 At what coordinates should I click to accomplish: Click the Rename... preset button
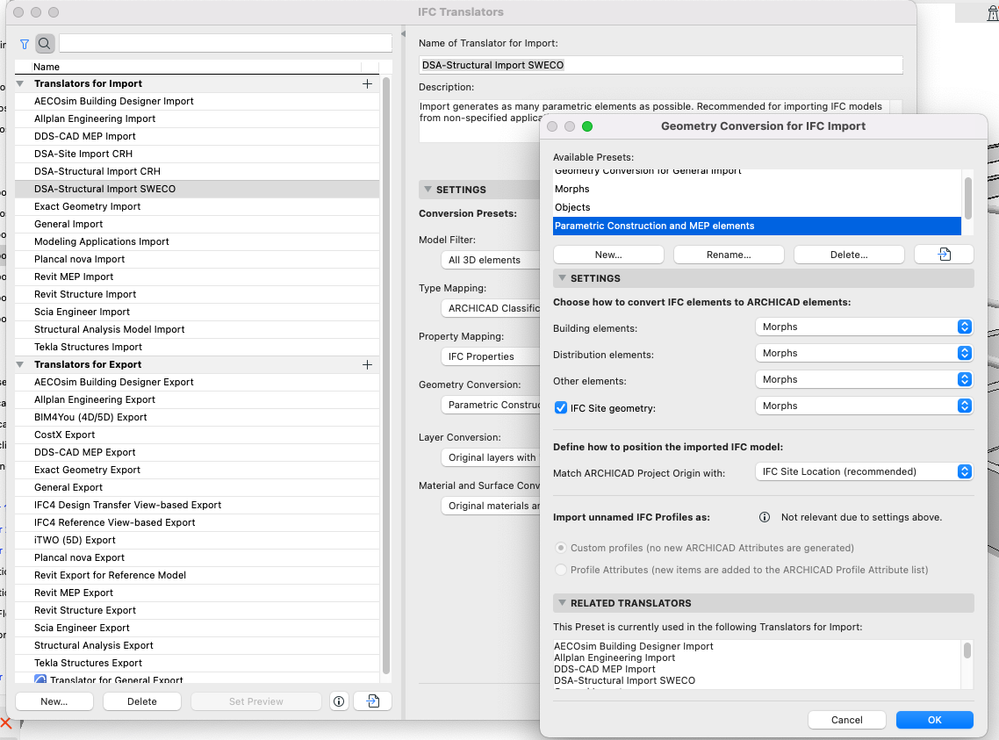(729, 254)
